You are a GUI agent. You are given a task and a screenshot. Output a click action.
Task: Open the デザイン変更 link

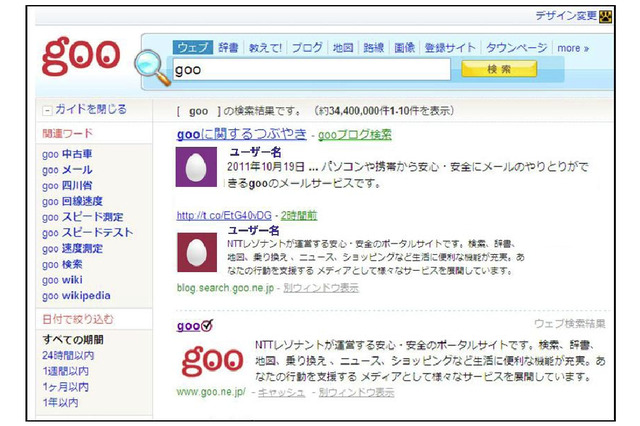(x=566, y=16)
